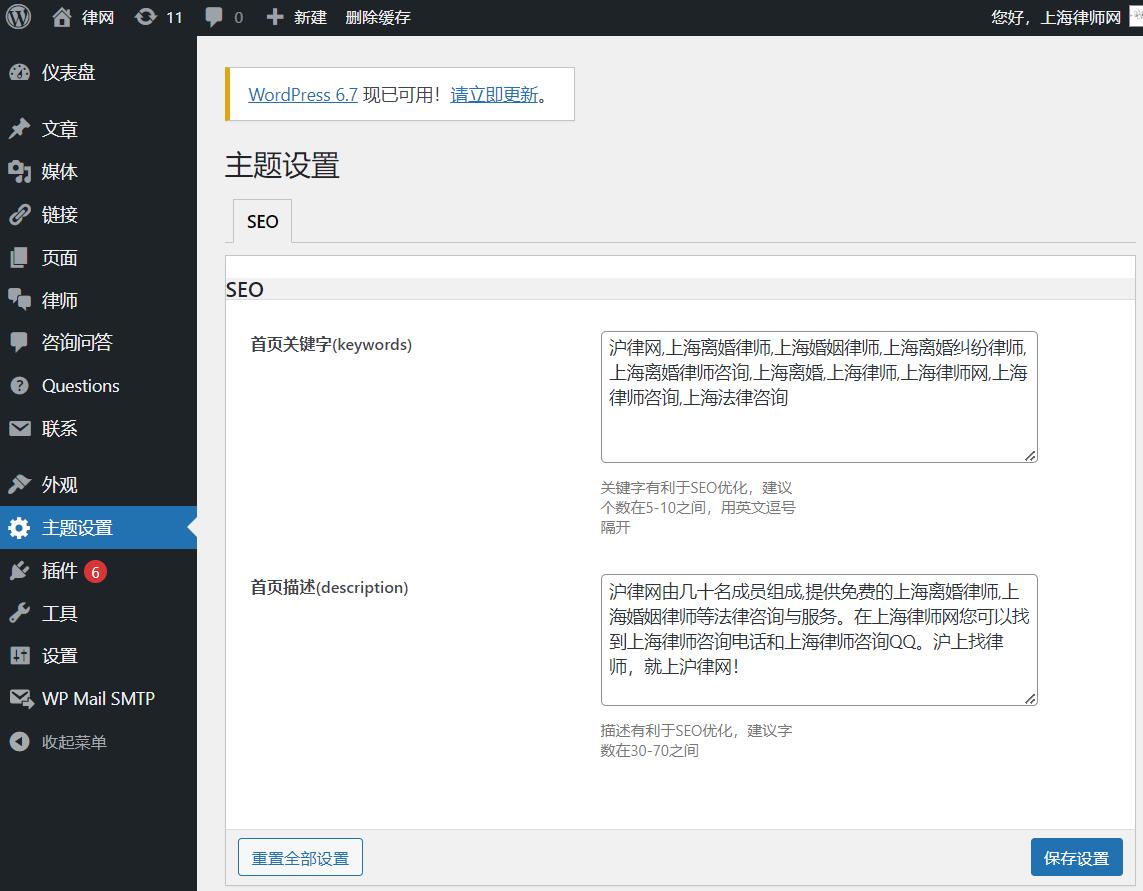The height and width of the screenshot is (891, 1143).
Task: Click 删除缓存 in the admin bar
Action: pos(377,17)
